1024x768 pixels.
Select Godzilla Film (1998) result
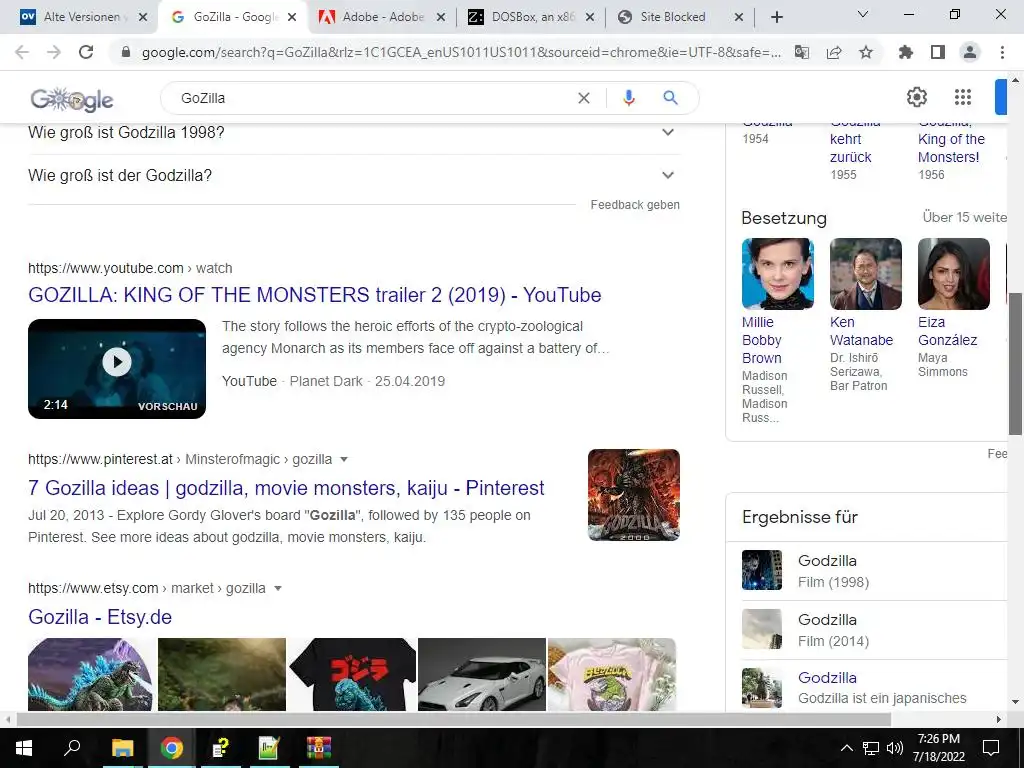pos(874,571)
